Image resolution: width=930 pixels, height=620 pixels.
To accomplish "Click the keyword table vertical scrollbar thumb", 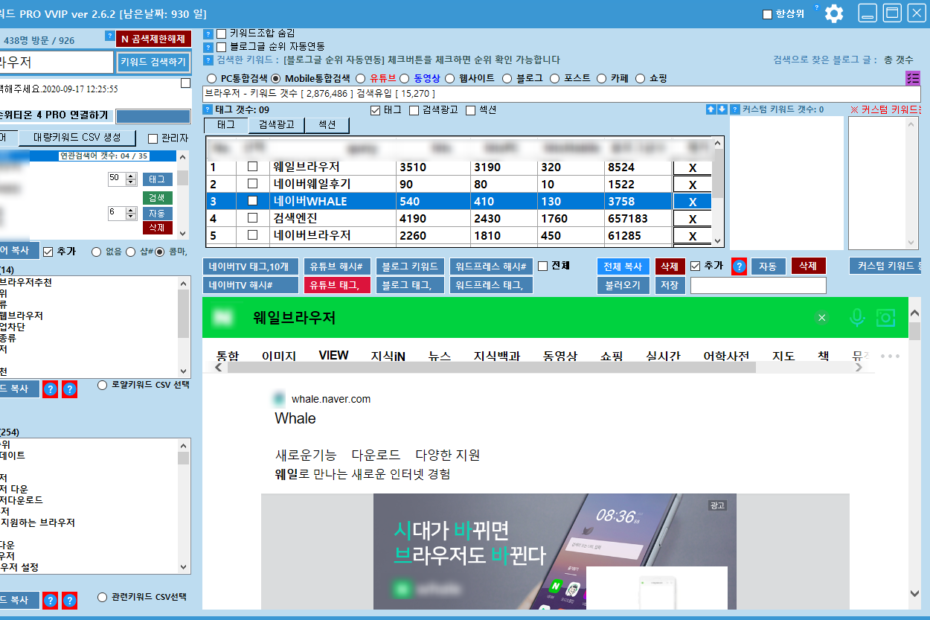I will pyautogui.click(x=718, y=172).
